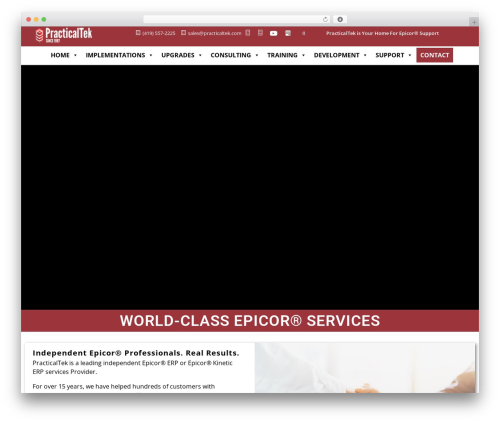
Task: Click the envelope icon beside the sales email
Action: (183, 33)
